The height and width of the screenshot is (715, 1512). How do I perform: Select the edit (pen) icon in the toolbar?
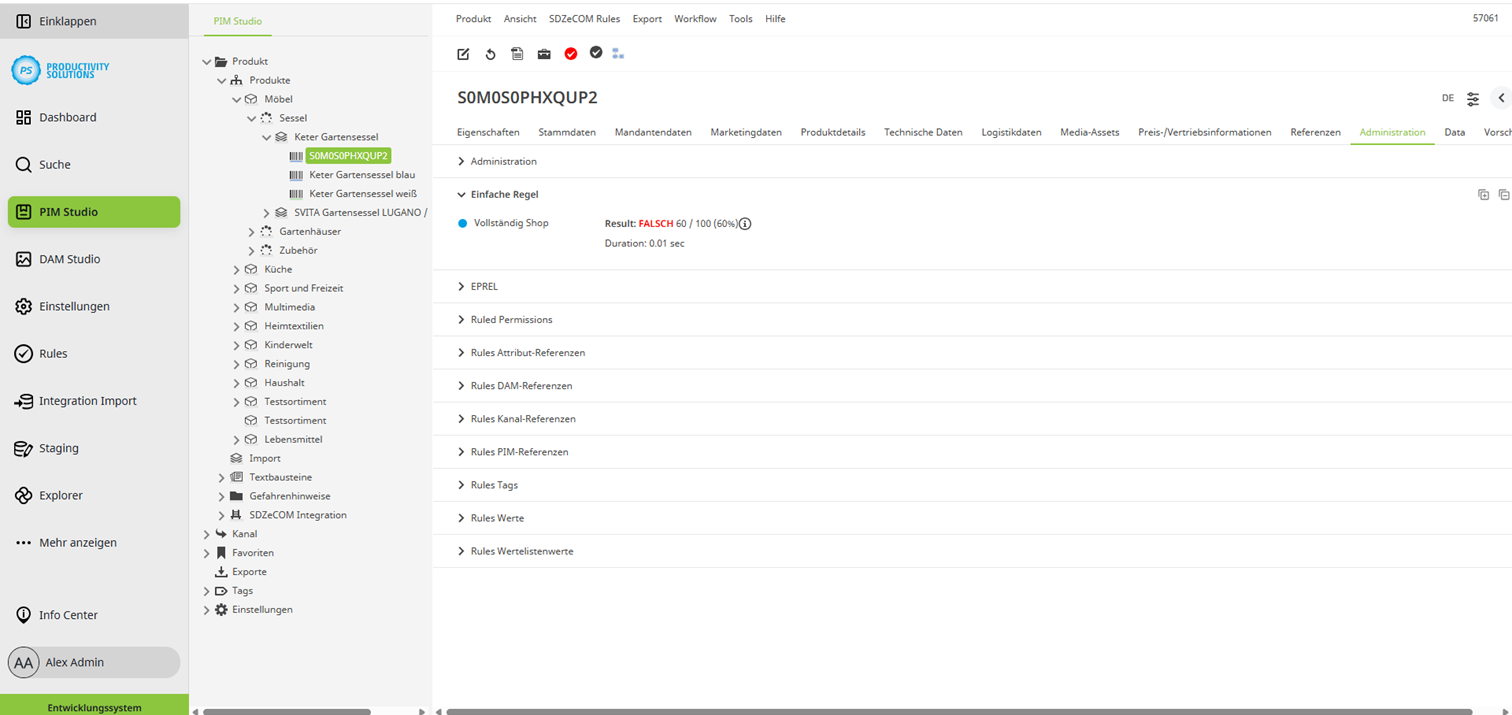pos(463,54)
